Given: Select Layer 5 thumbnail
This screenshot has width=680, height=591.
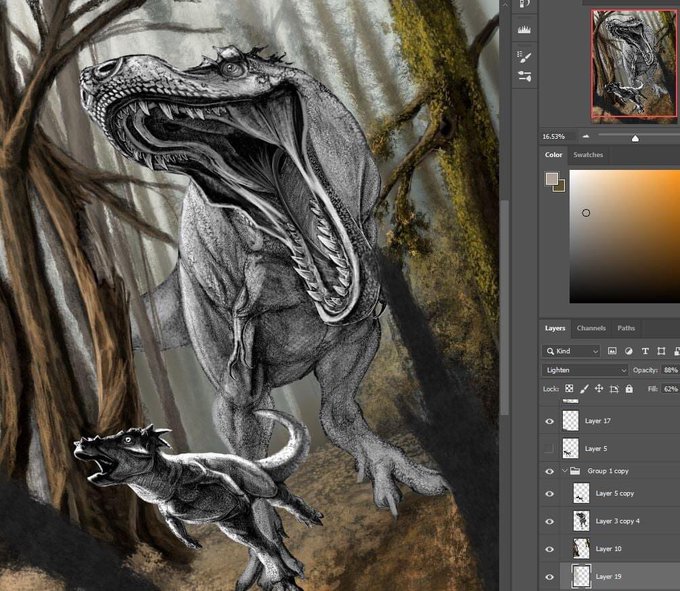Looking at the screenshot, I should [x=570, y=448].
